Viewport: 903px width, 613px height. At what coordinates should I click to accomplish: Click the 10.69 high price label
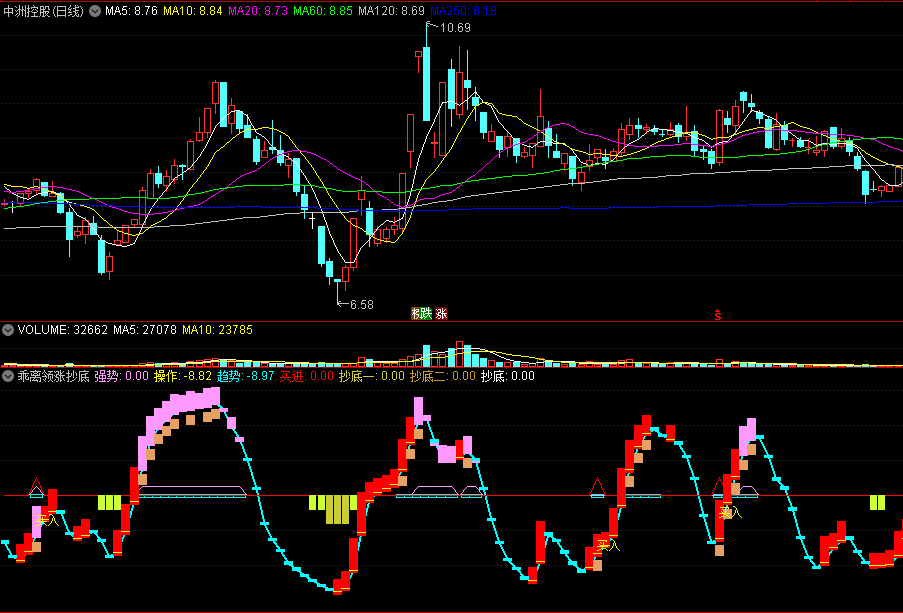455,28
